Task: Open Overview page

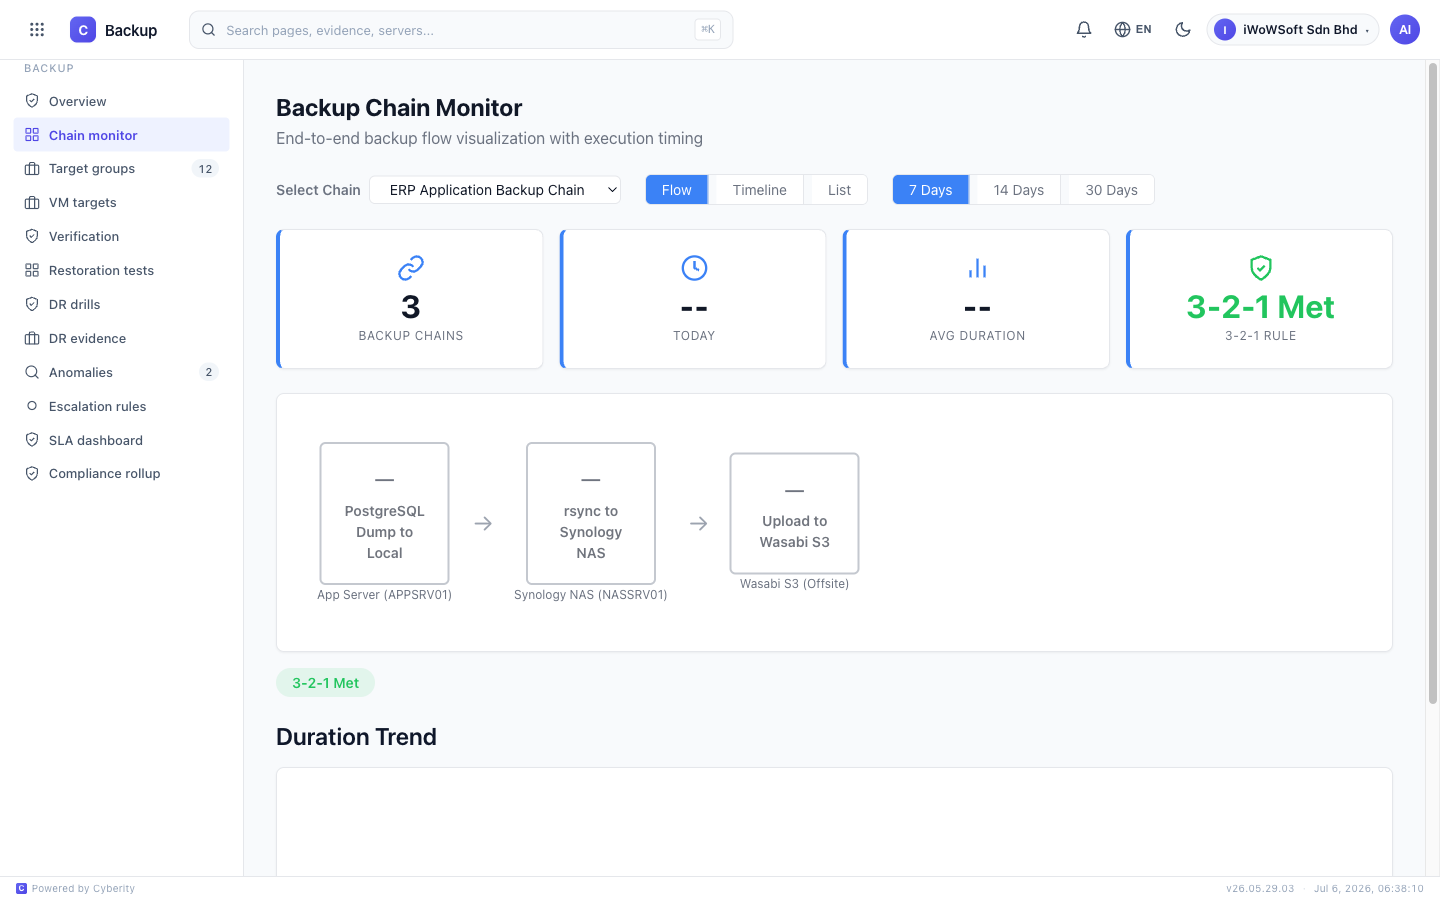Action: click(121, 101)
